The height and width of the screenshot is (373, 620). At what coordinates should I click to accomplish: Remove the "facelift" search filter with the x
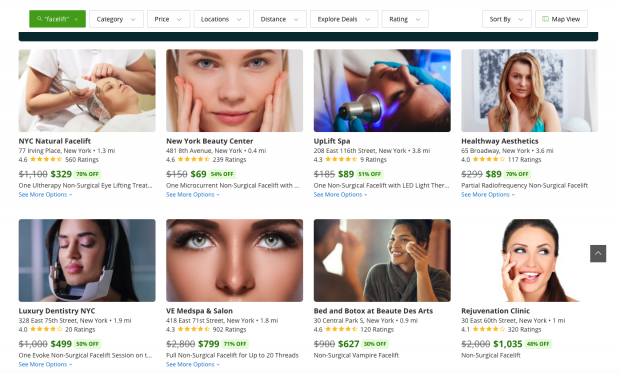(76, 19)
